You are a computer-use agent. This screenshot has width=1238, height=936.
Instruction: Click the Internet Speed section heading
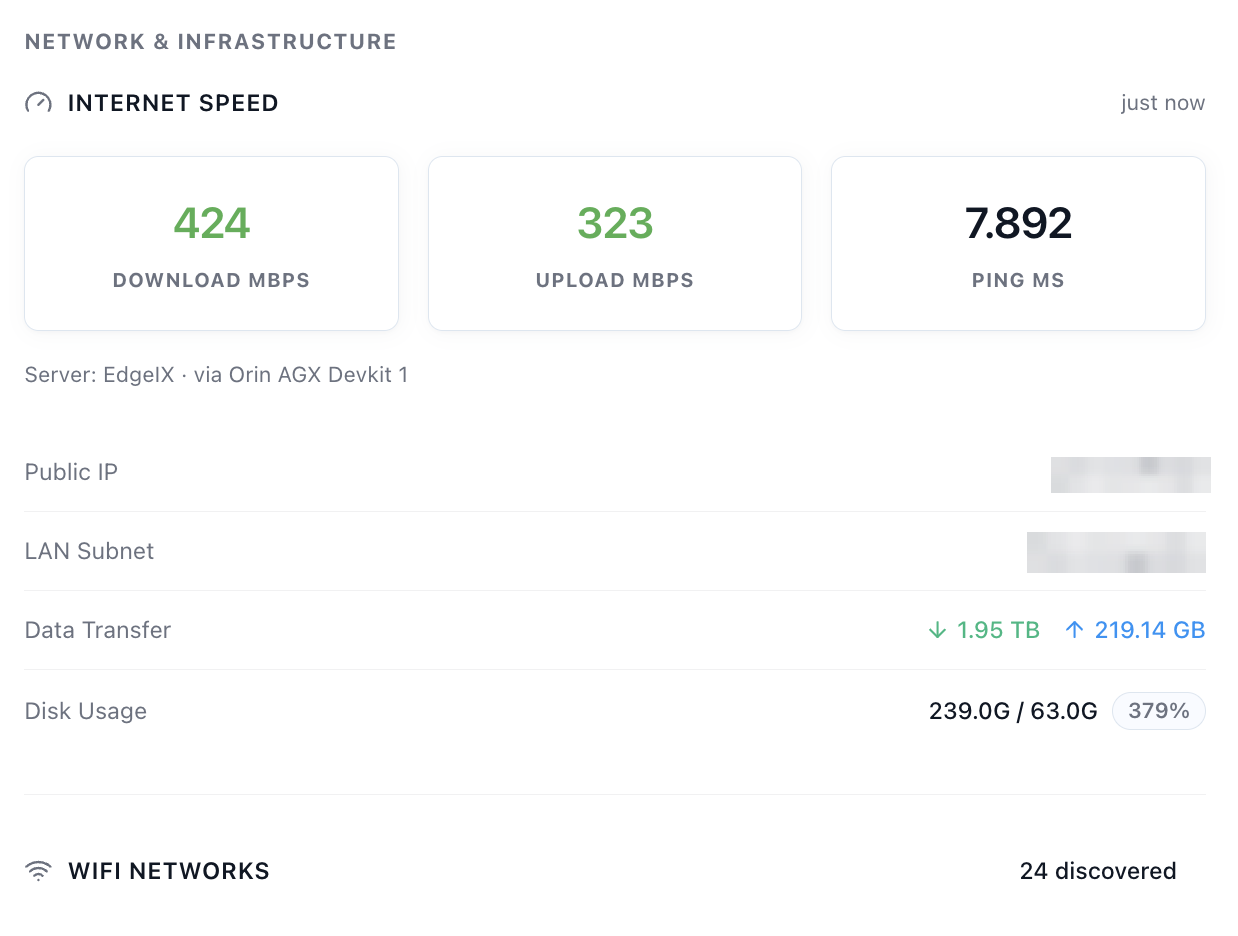[x=173, y=103]
